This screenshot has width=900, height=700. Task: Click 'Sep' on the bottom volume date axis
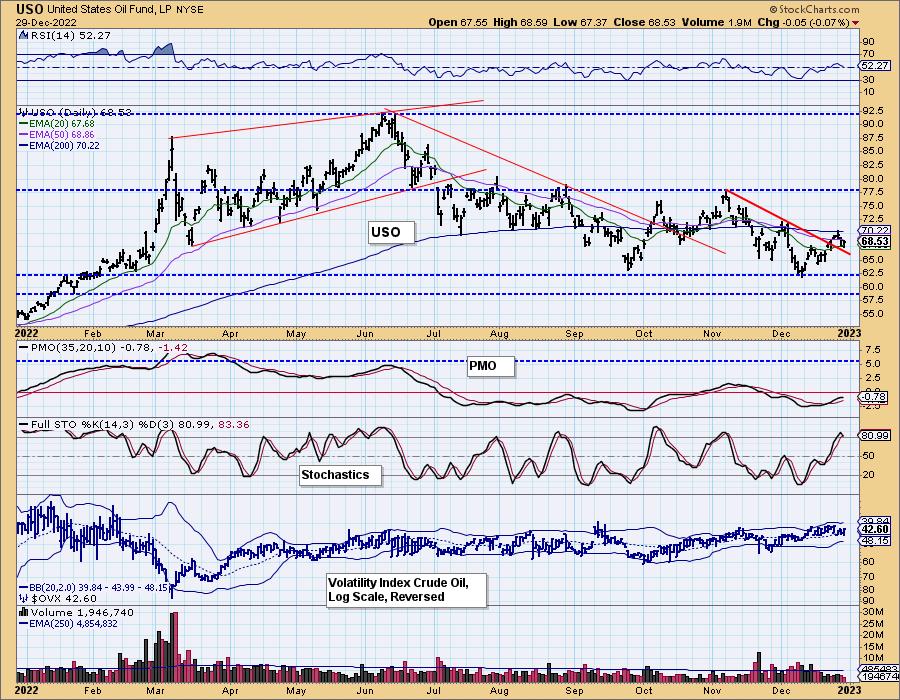pos(575,690)
